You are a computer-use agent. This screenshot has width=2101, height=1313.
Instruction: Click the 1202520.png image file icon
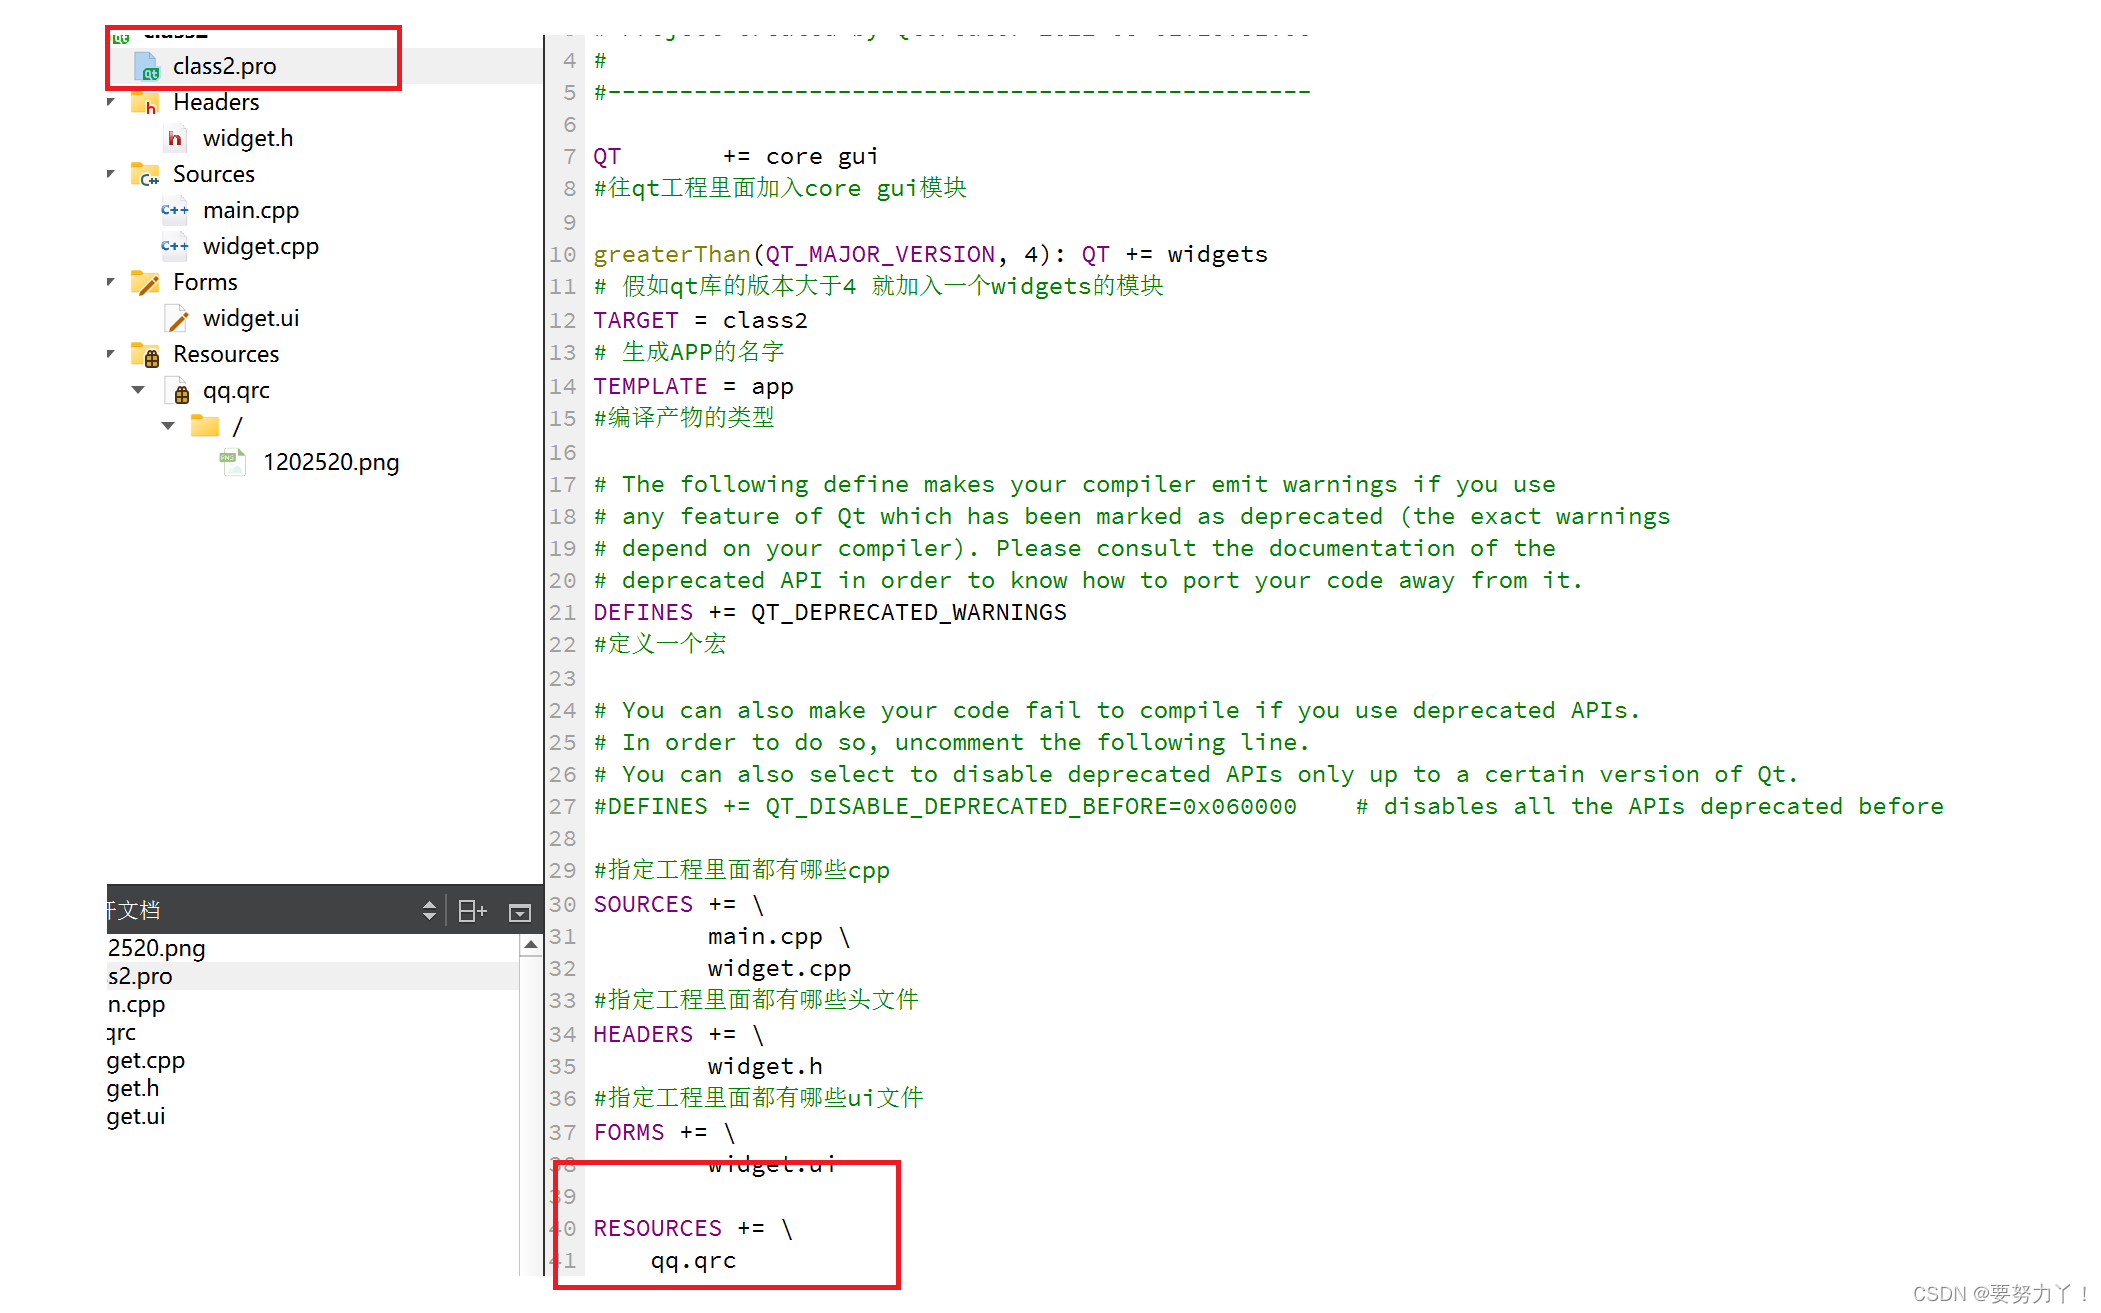click(233, 462)
